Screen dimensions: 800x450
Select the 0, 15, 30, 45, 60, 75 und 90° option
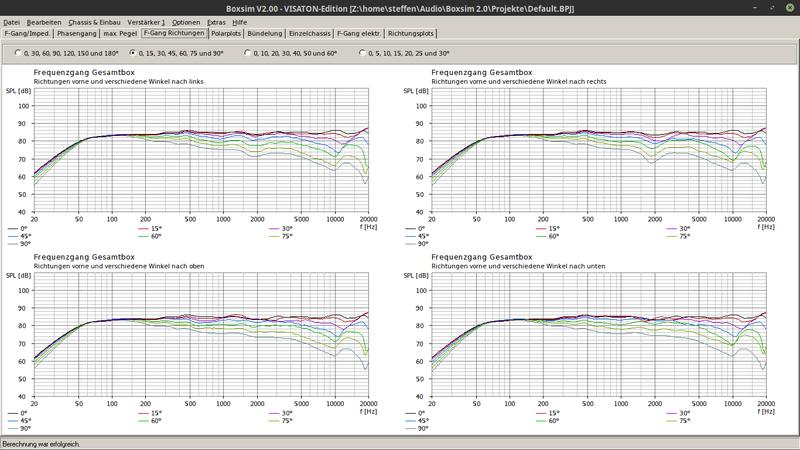click(133, 52)
